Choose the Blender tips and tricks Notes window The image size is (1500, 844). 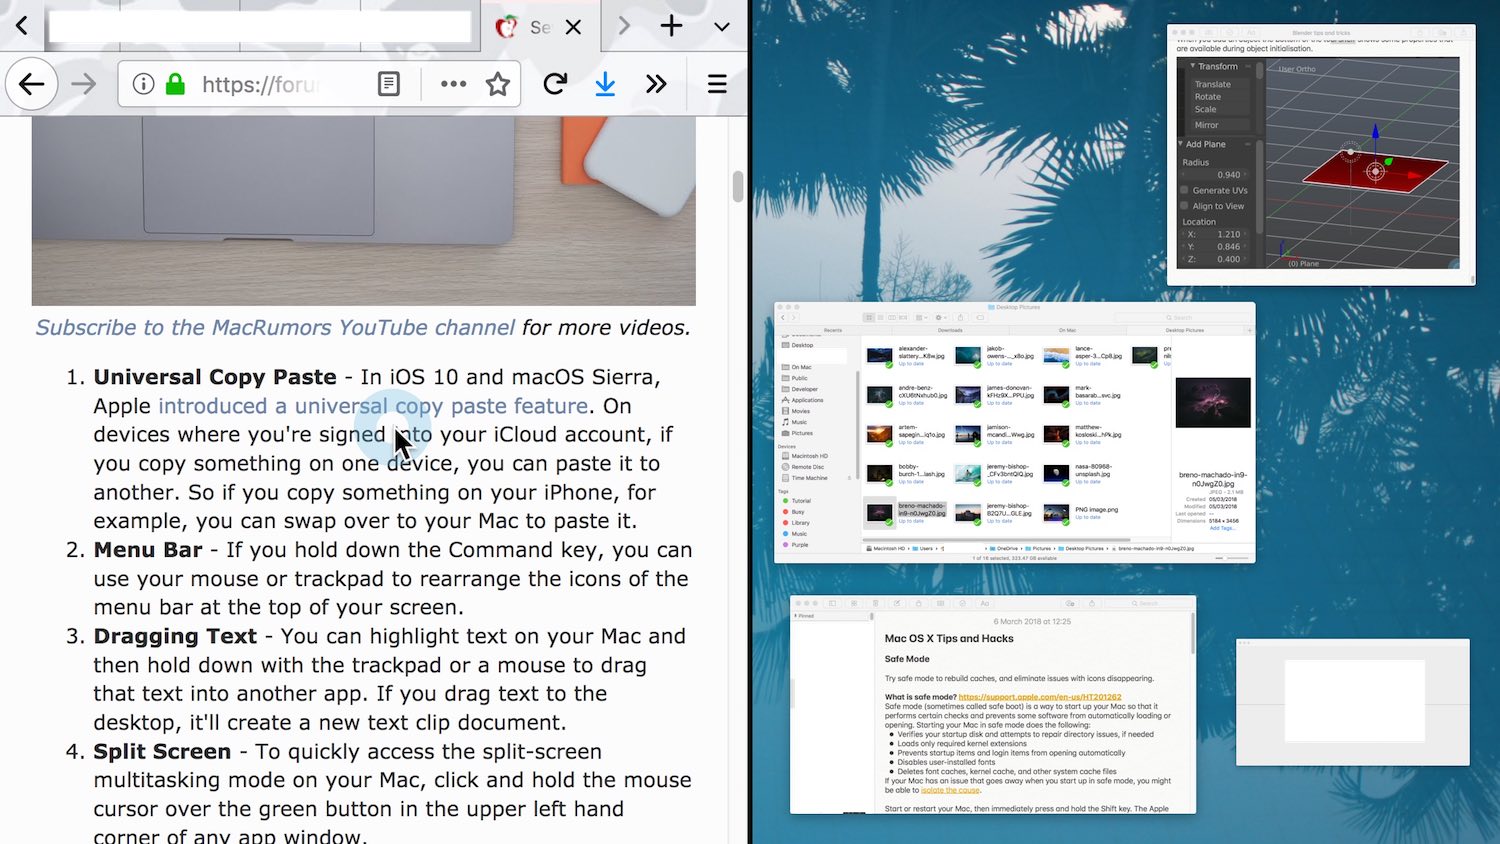click(x=1321, y=155)
